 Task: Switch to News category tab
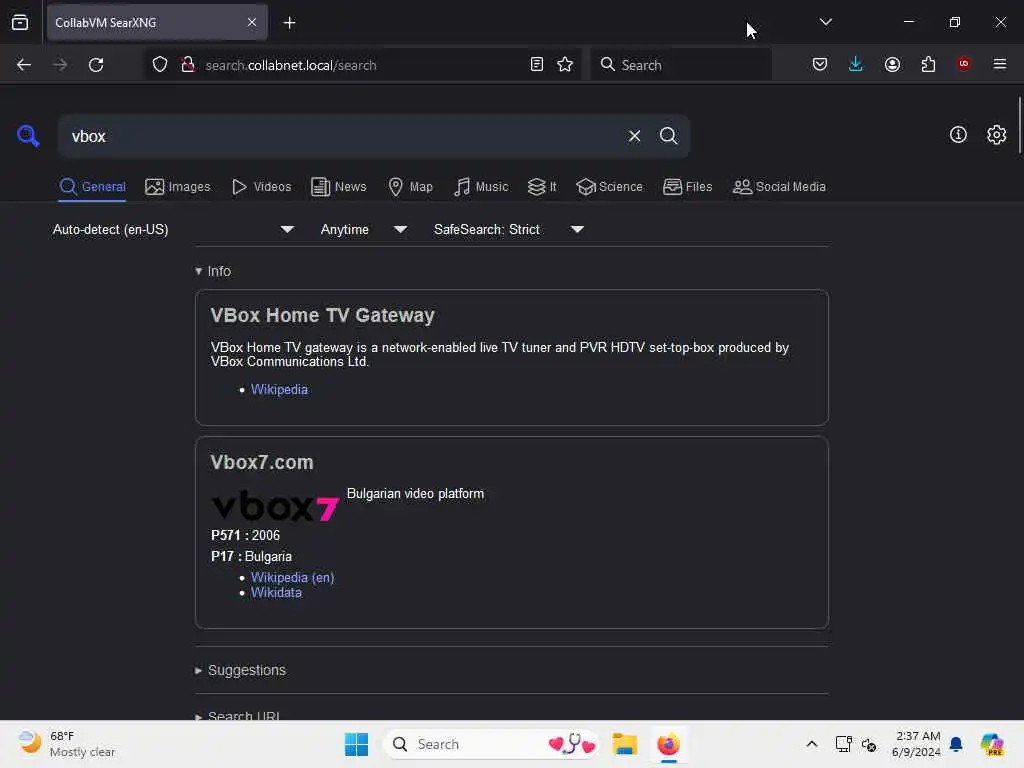click(339, 187)
